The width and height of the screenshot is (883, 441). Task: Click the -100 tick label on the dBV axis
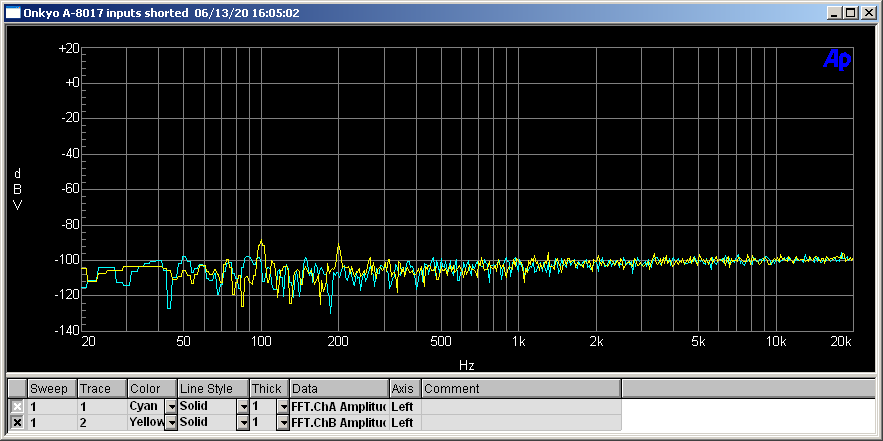point(66,260)
